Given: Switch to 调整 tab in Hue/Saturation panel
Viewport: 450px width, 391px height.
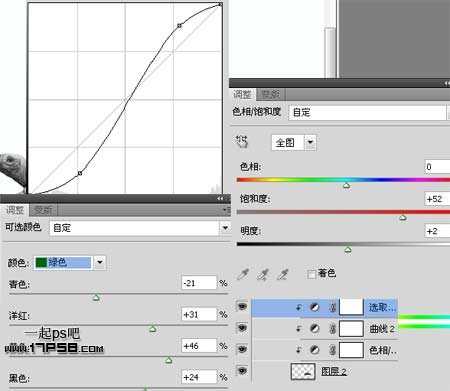Looking at the screenshot, I should [x=242, y=95].
